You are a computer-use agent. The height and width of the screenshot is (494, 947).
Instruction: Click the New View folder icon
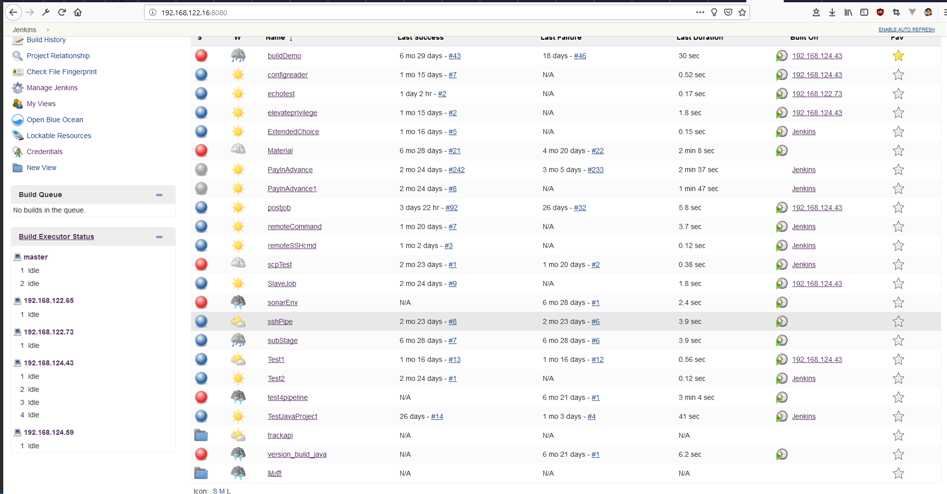[x=18, y=168]
